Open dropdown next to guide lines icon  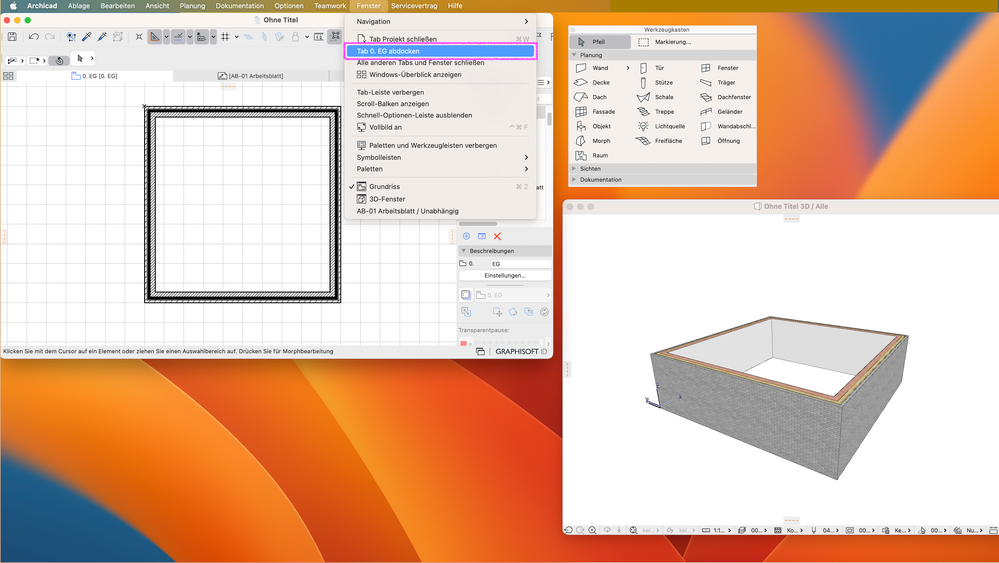[x=166, y=37]
